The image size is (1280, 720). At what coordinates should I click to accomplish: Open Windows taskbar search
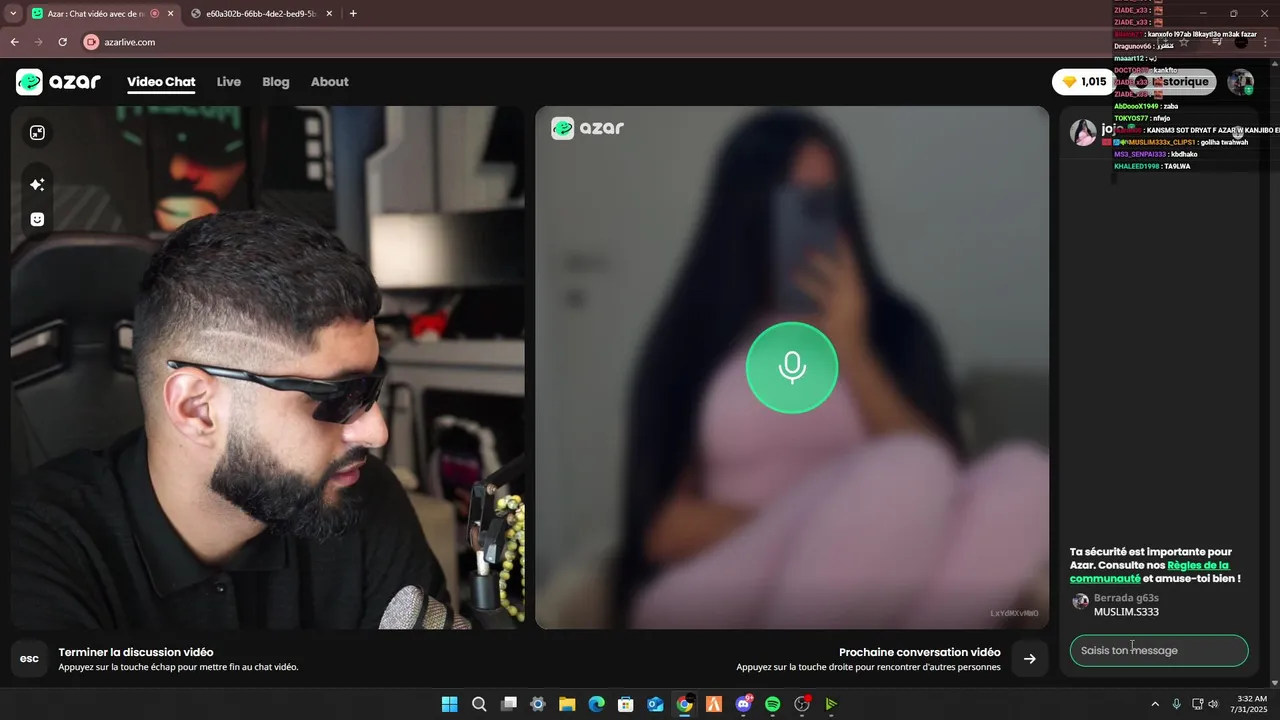(479, 704)
